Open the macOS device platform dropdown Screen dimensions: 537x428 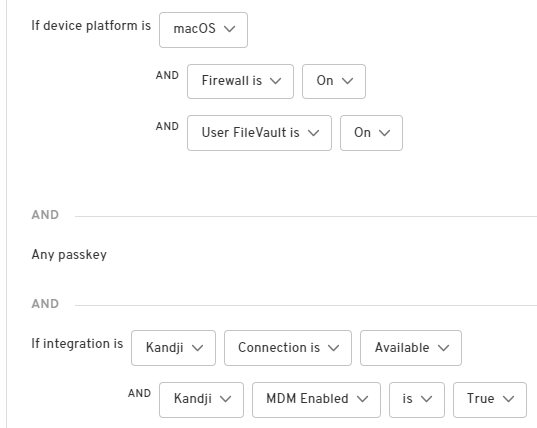pos(203,30)
